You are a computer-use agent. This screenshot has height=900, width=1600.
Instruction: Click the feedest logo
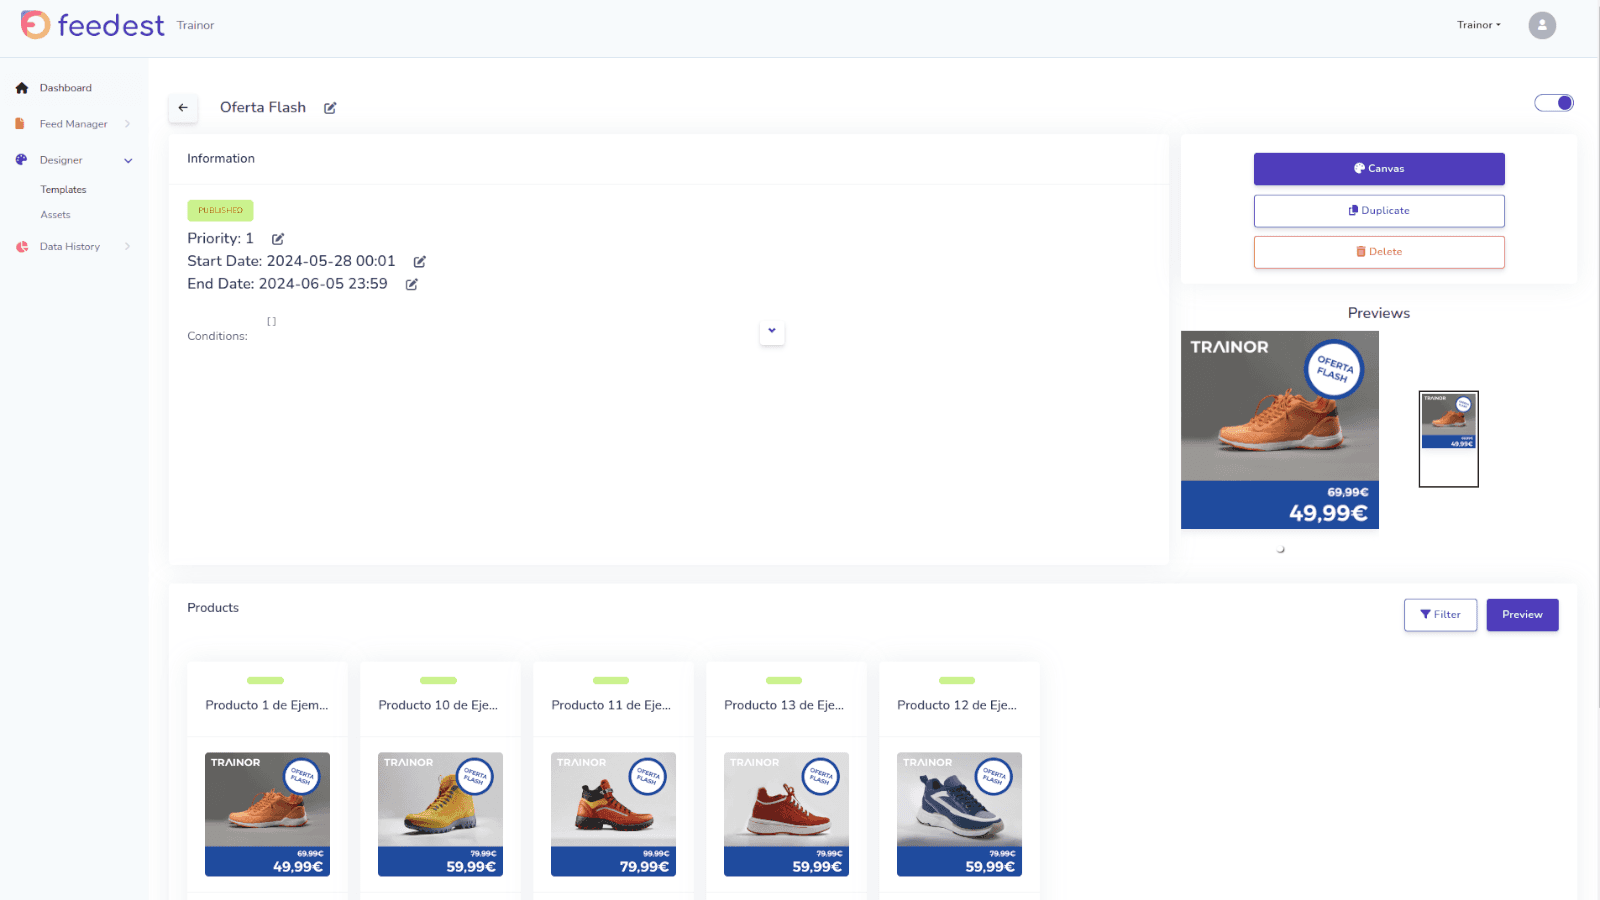[x=92, y=25]
